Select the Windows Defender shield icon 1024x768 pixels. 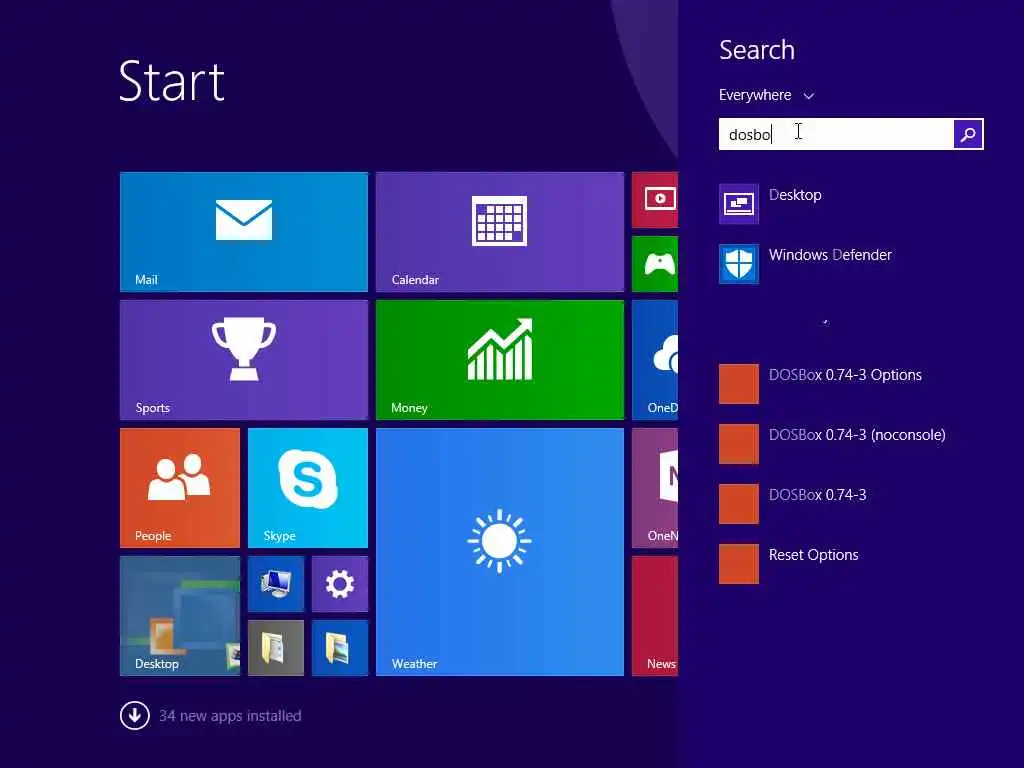click(x=739, y=264)
